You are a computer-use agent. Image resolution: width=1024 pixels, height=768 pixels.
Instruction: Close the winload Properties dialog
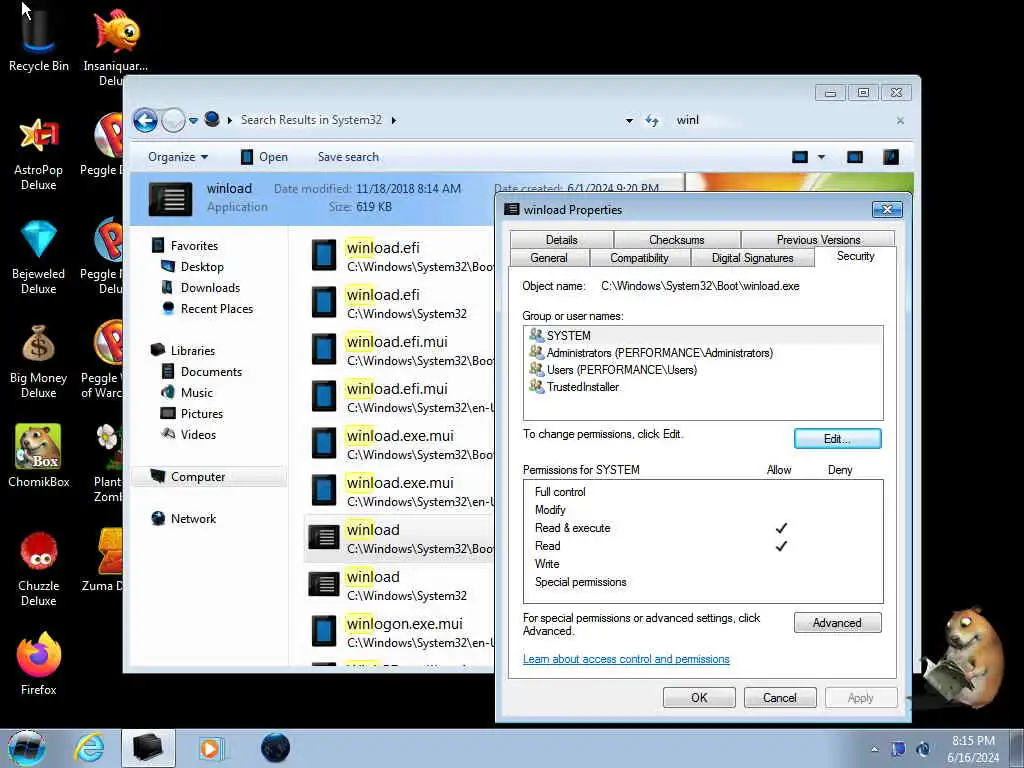(888, 209)
